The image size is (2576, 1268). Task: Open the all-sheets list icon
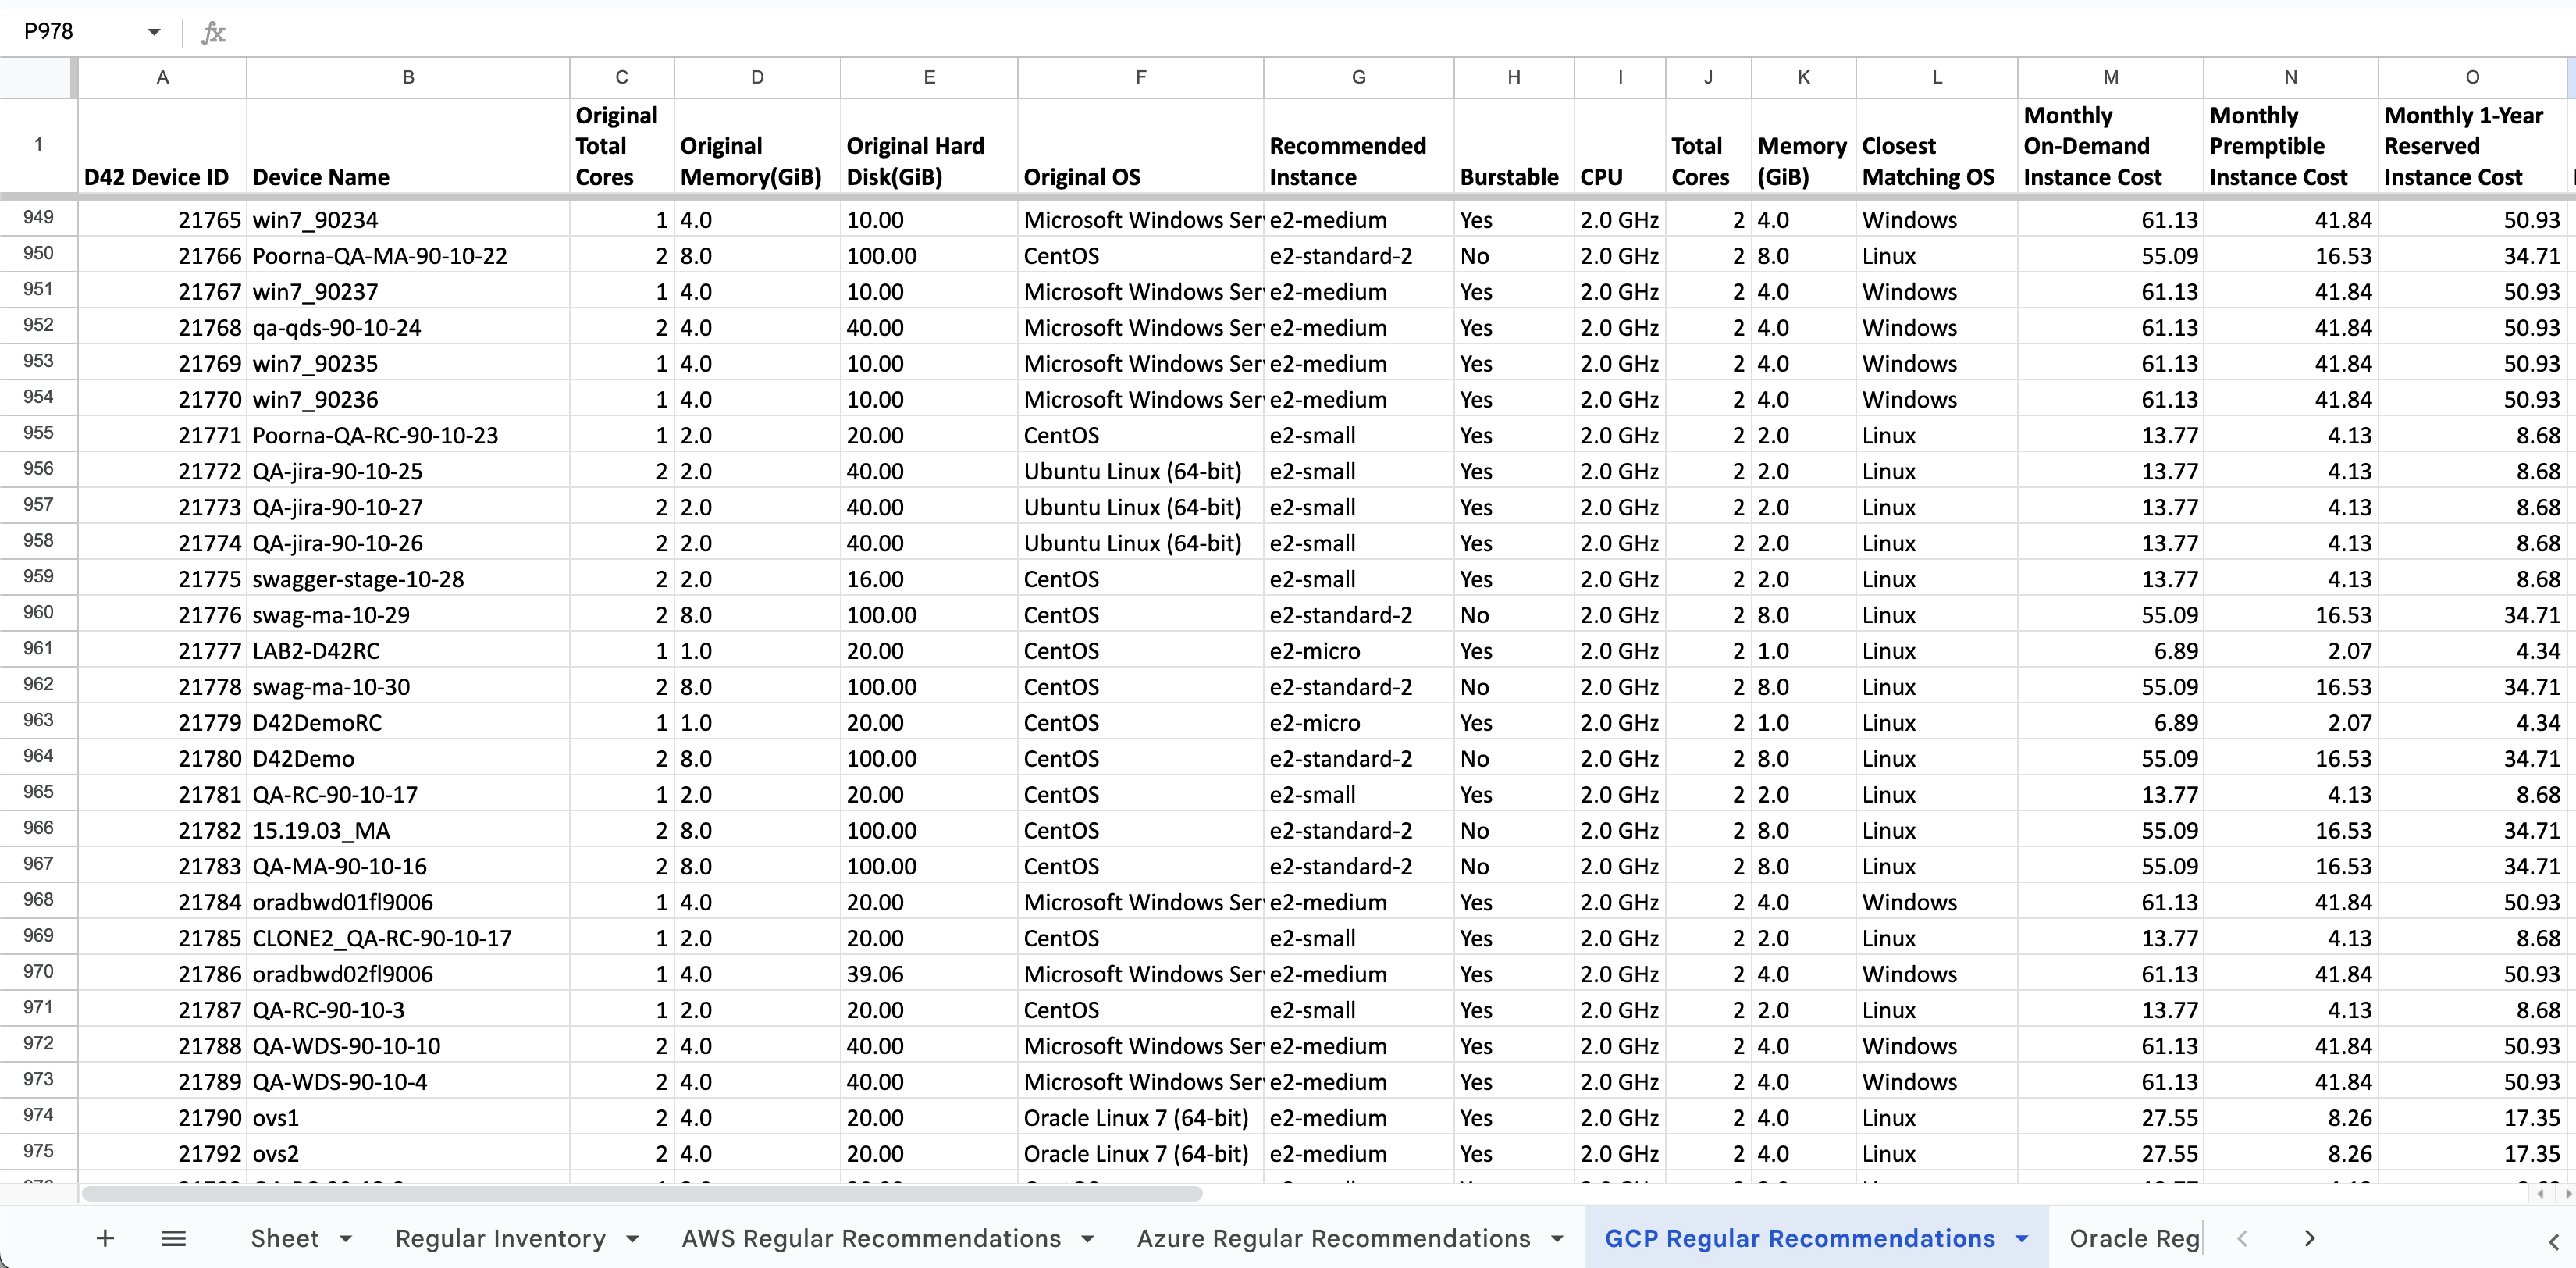[x=173, y=1238]
